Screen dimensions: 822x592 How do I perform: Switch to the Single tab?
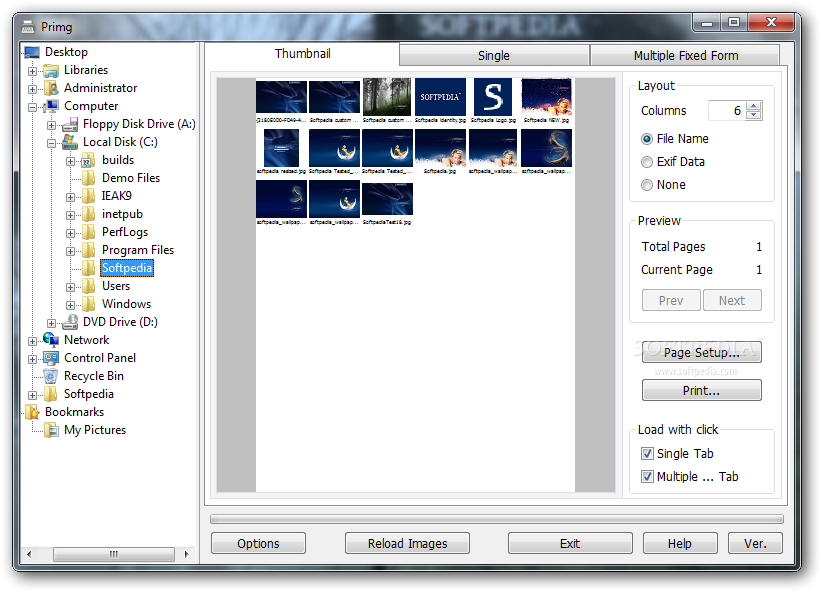point(494,56)
